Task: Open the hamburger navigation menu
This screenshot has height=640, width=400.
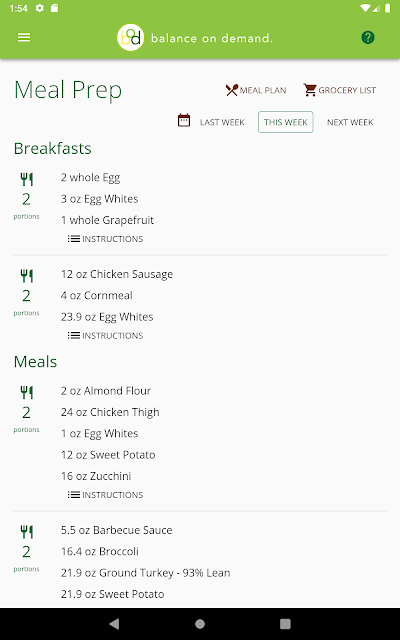Action: (24, 38)
